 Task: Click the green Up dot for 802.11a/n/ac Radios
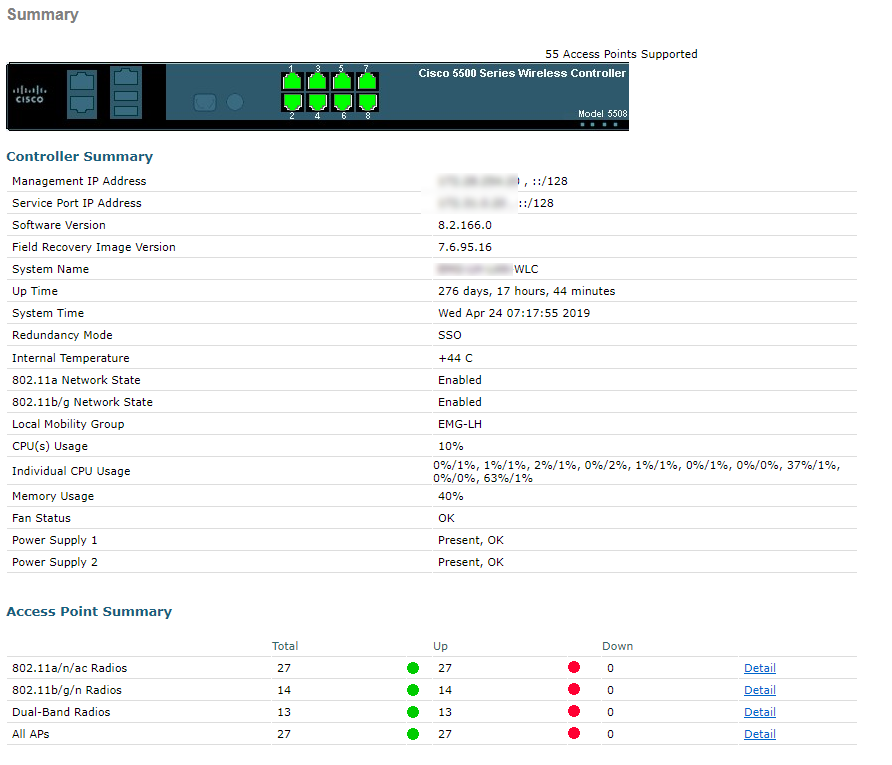[x=413, y=668]
